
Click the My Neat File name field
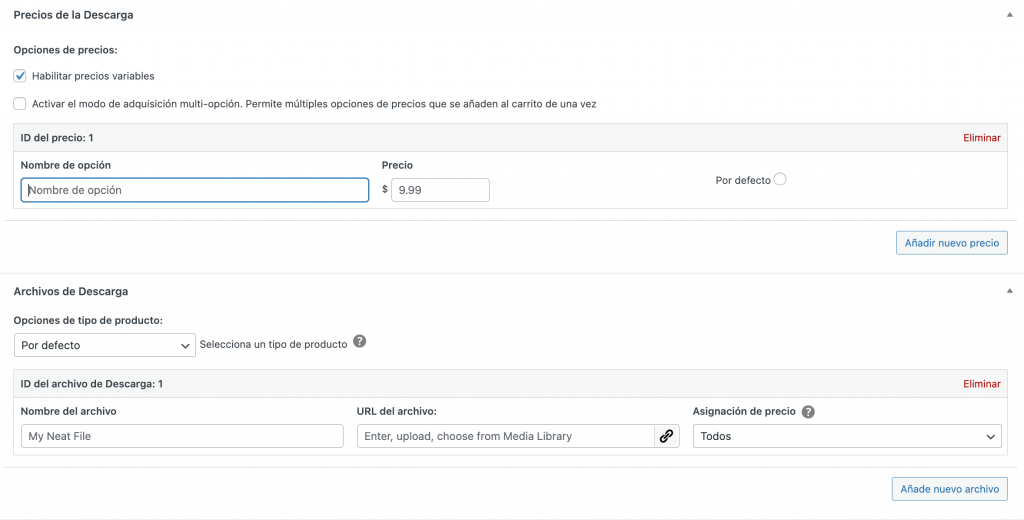[182, 436]
